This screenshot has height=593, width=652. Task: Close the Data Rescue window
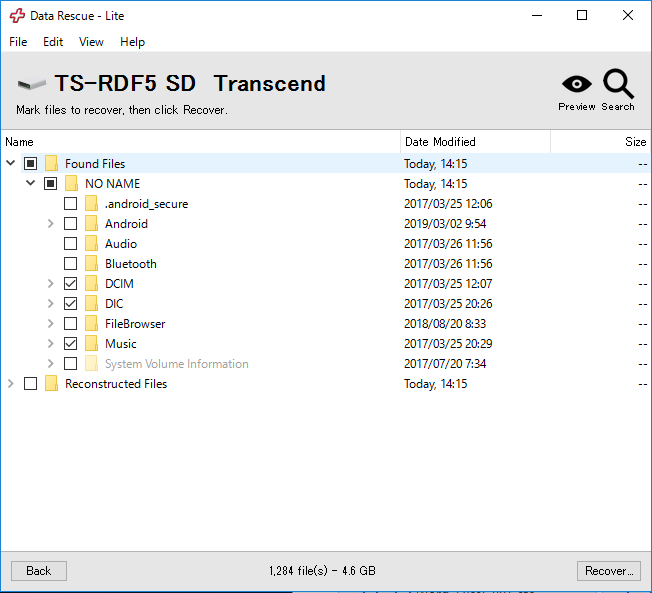628,16
